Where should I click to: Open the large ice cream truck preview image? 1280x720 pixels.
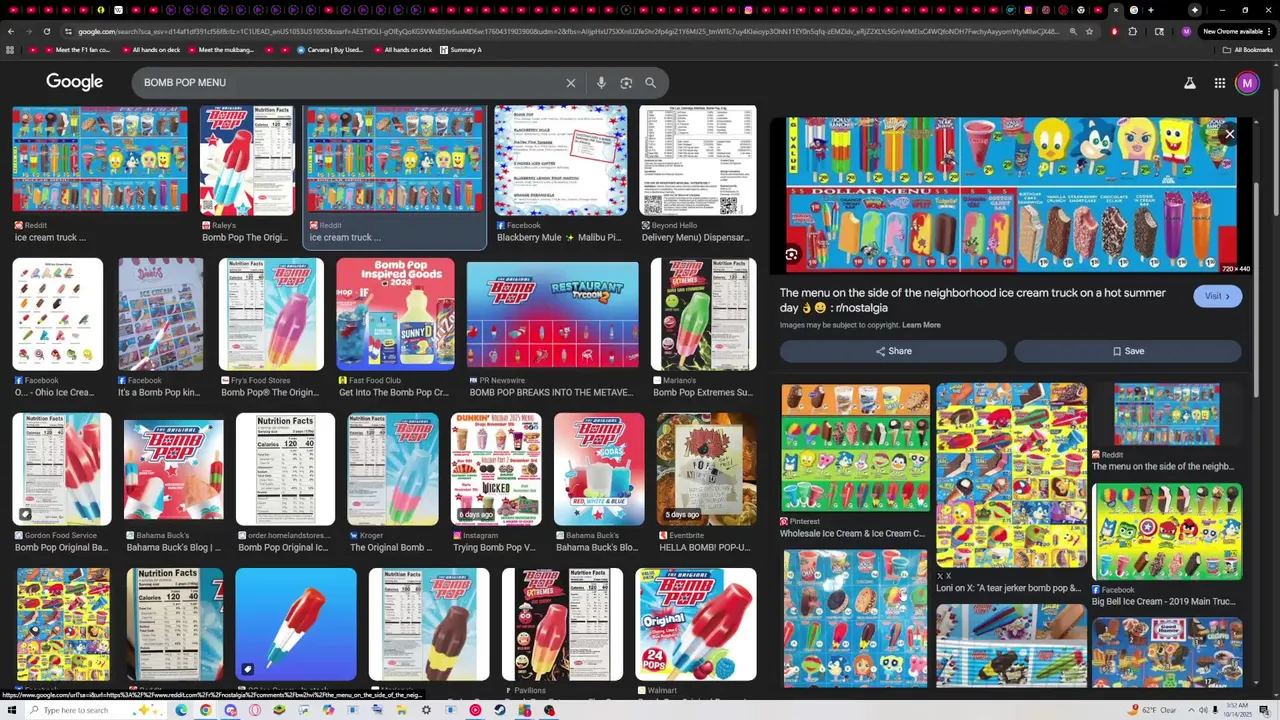(x=1012, y=196)
